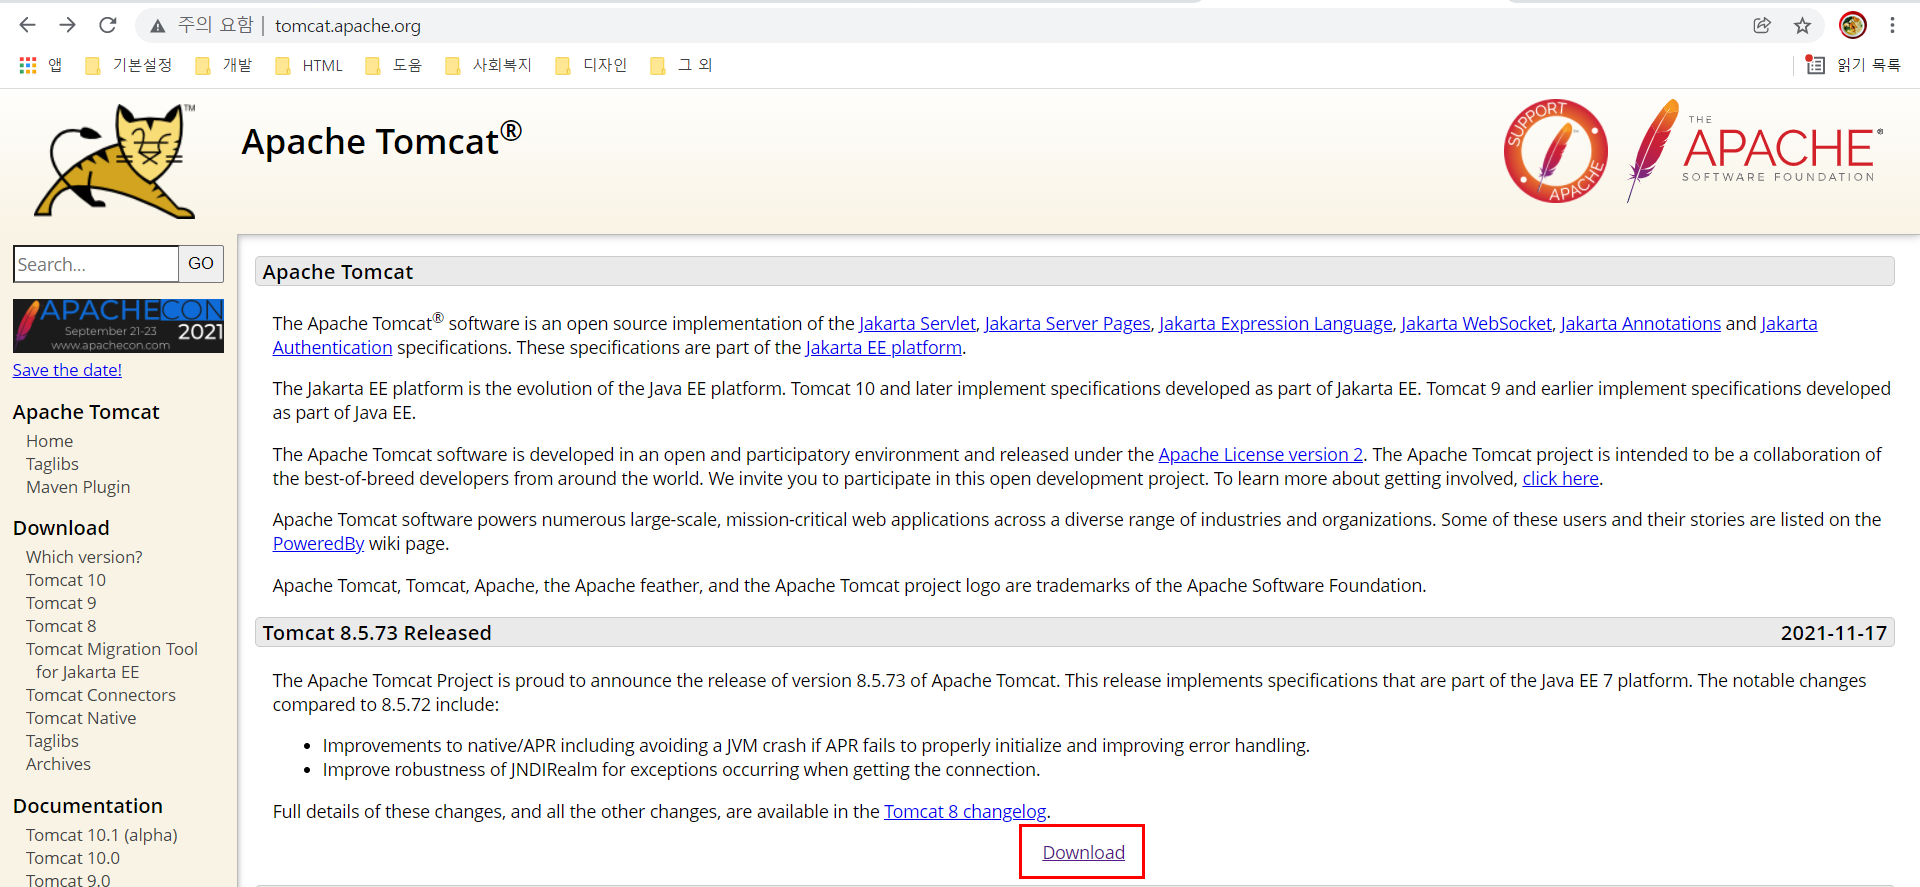1920x887 pixels.
Task: Open Tomcat 10.0 documentation link
Action: 73,858
